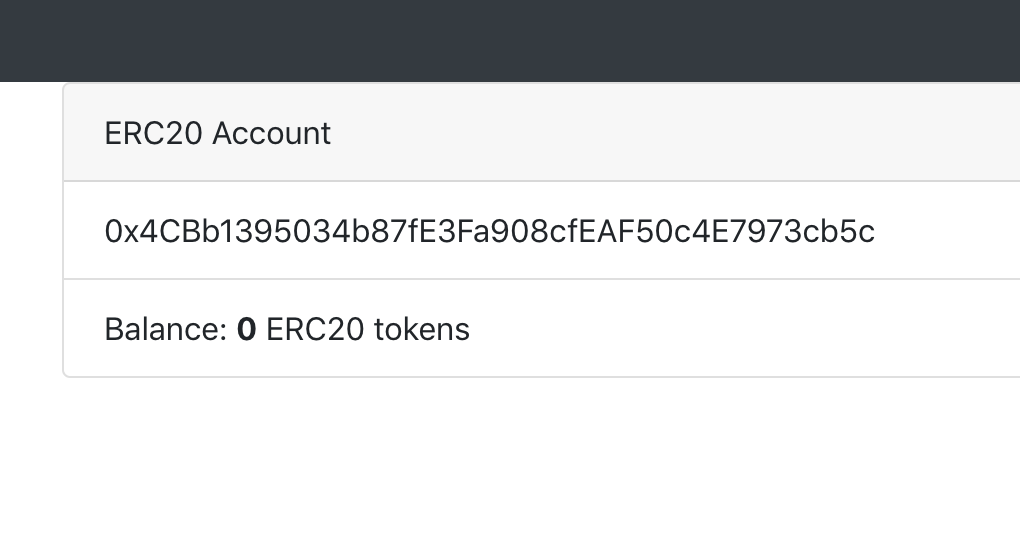Click the "Balance:" label
1020x550 pixels.
[166, 330]
